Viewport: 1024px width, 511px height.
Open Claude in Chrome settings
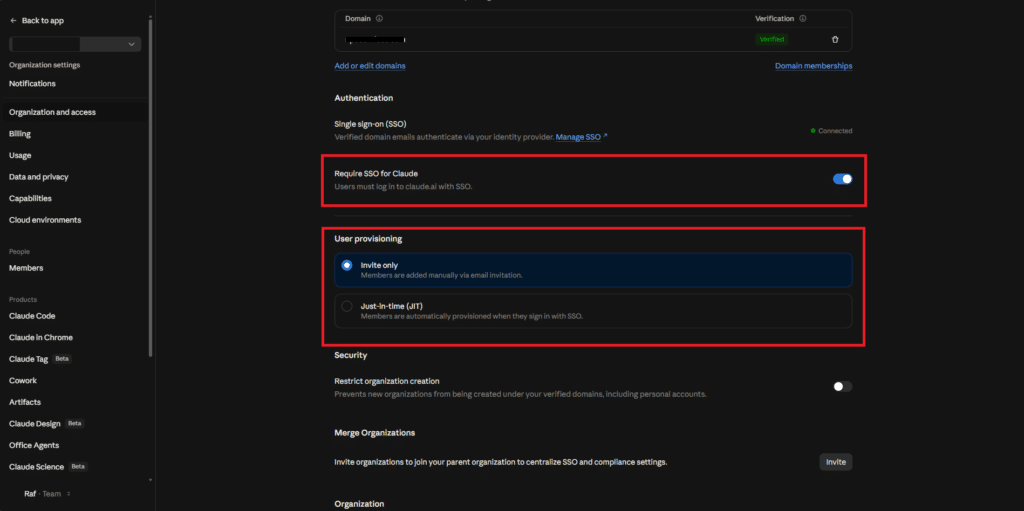(40, 338)
